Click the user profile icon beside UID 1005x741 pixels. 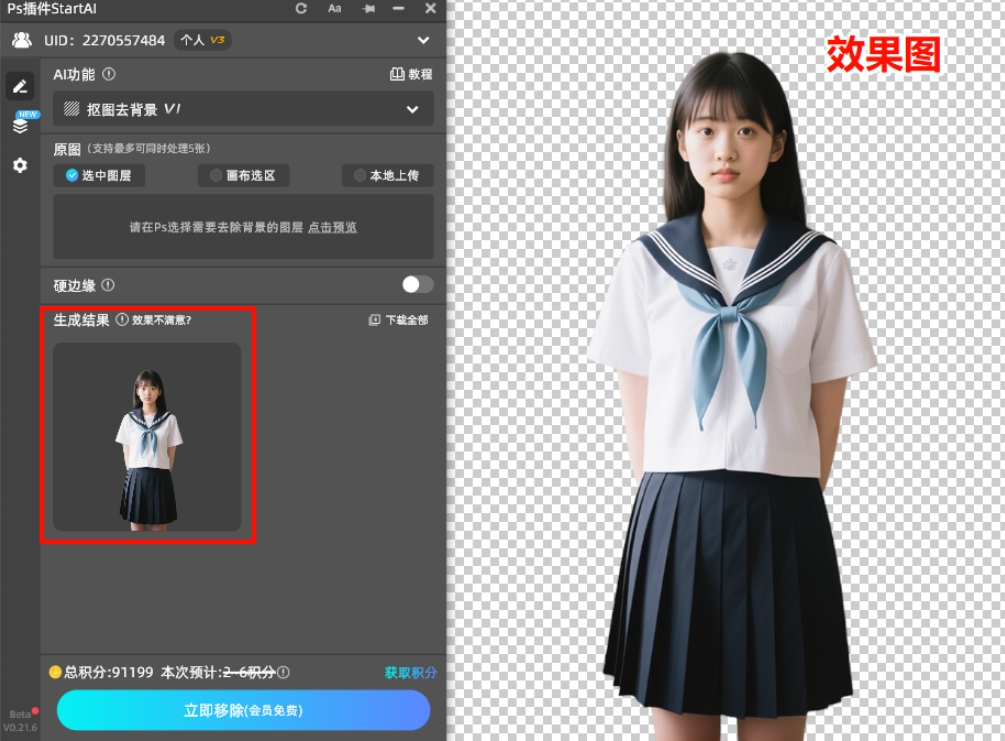22,41
